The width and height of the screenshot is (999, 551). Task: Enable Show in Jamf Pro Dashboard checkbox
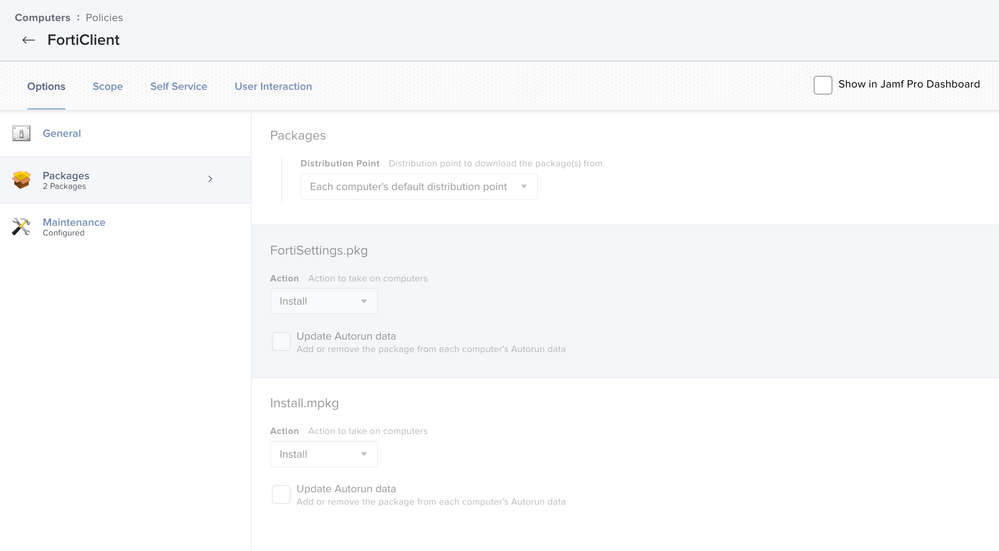[823, 85]
